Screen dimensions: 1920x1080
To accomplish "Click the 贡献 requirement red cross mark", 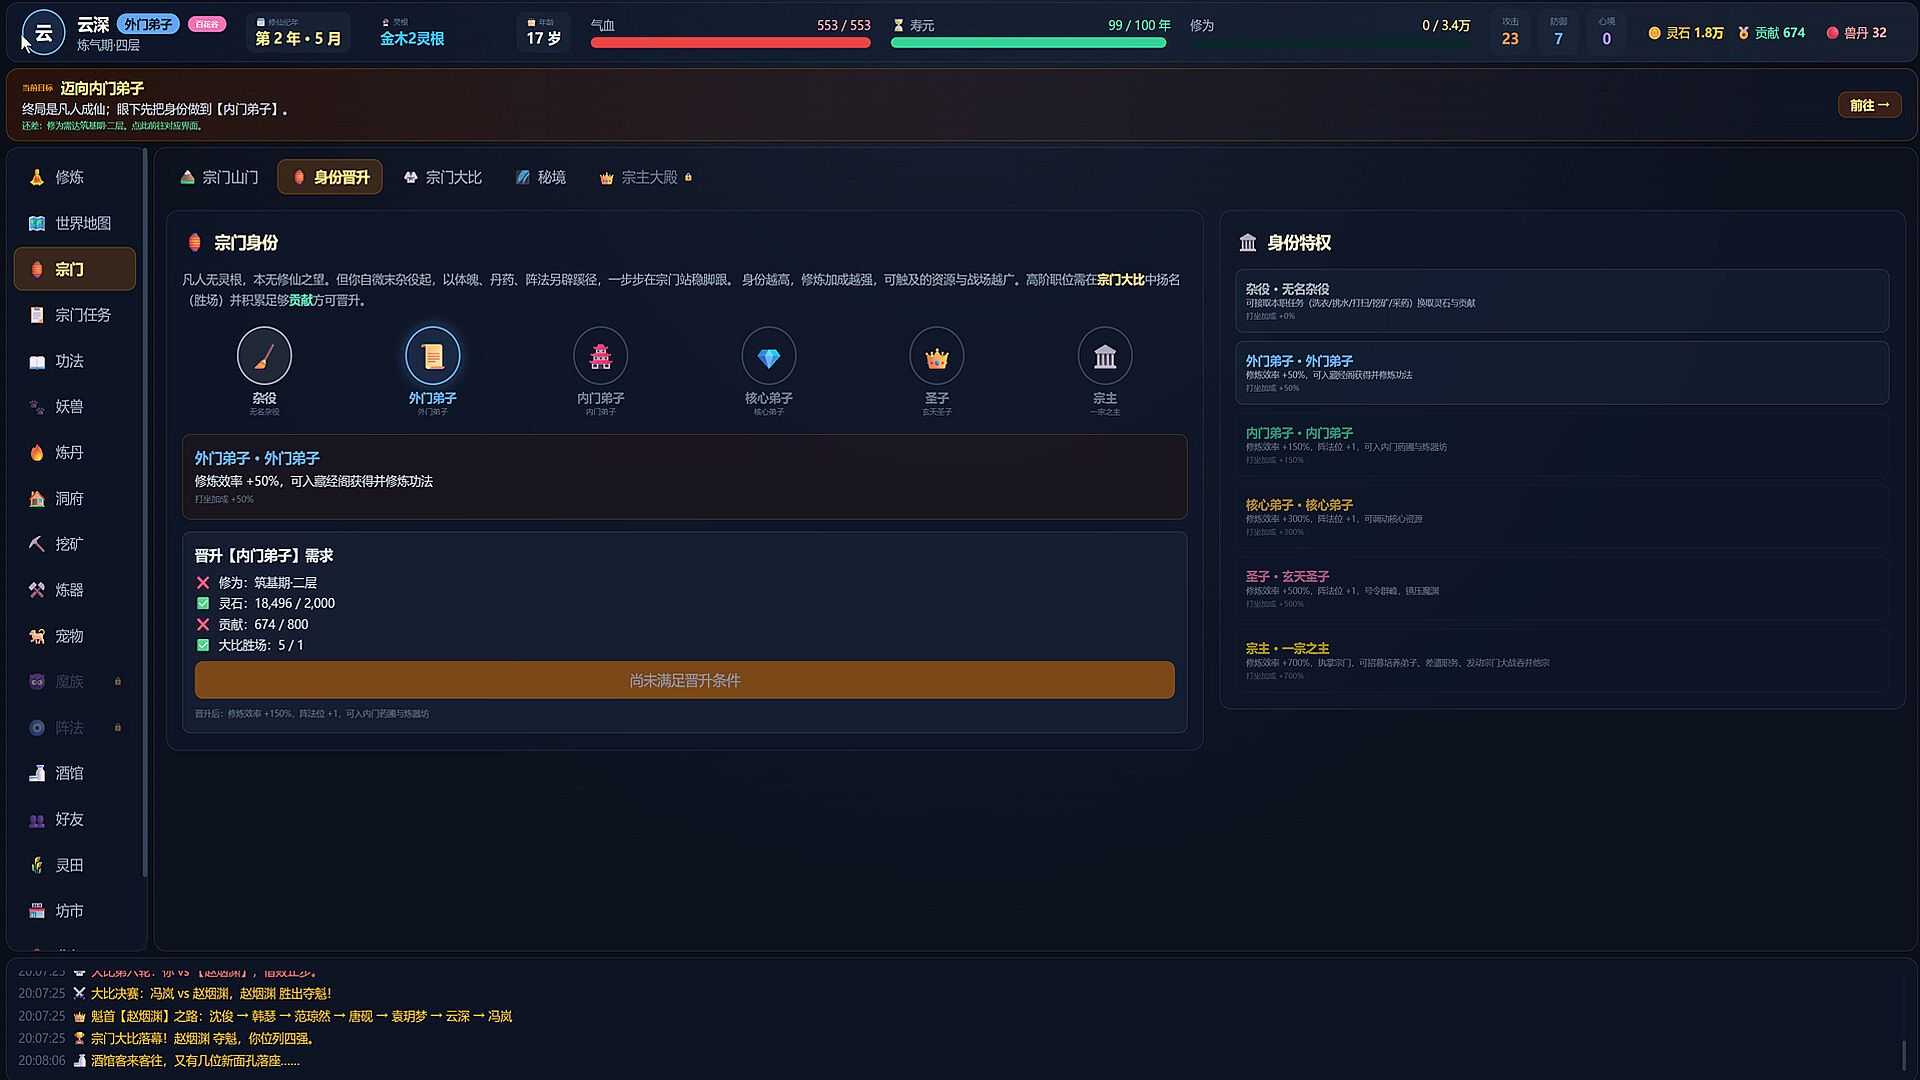I will click(203, 624).
